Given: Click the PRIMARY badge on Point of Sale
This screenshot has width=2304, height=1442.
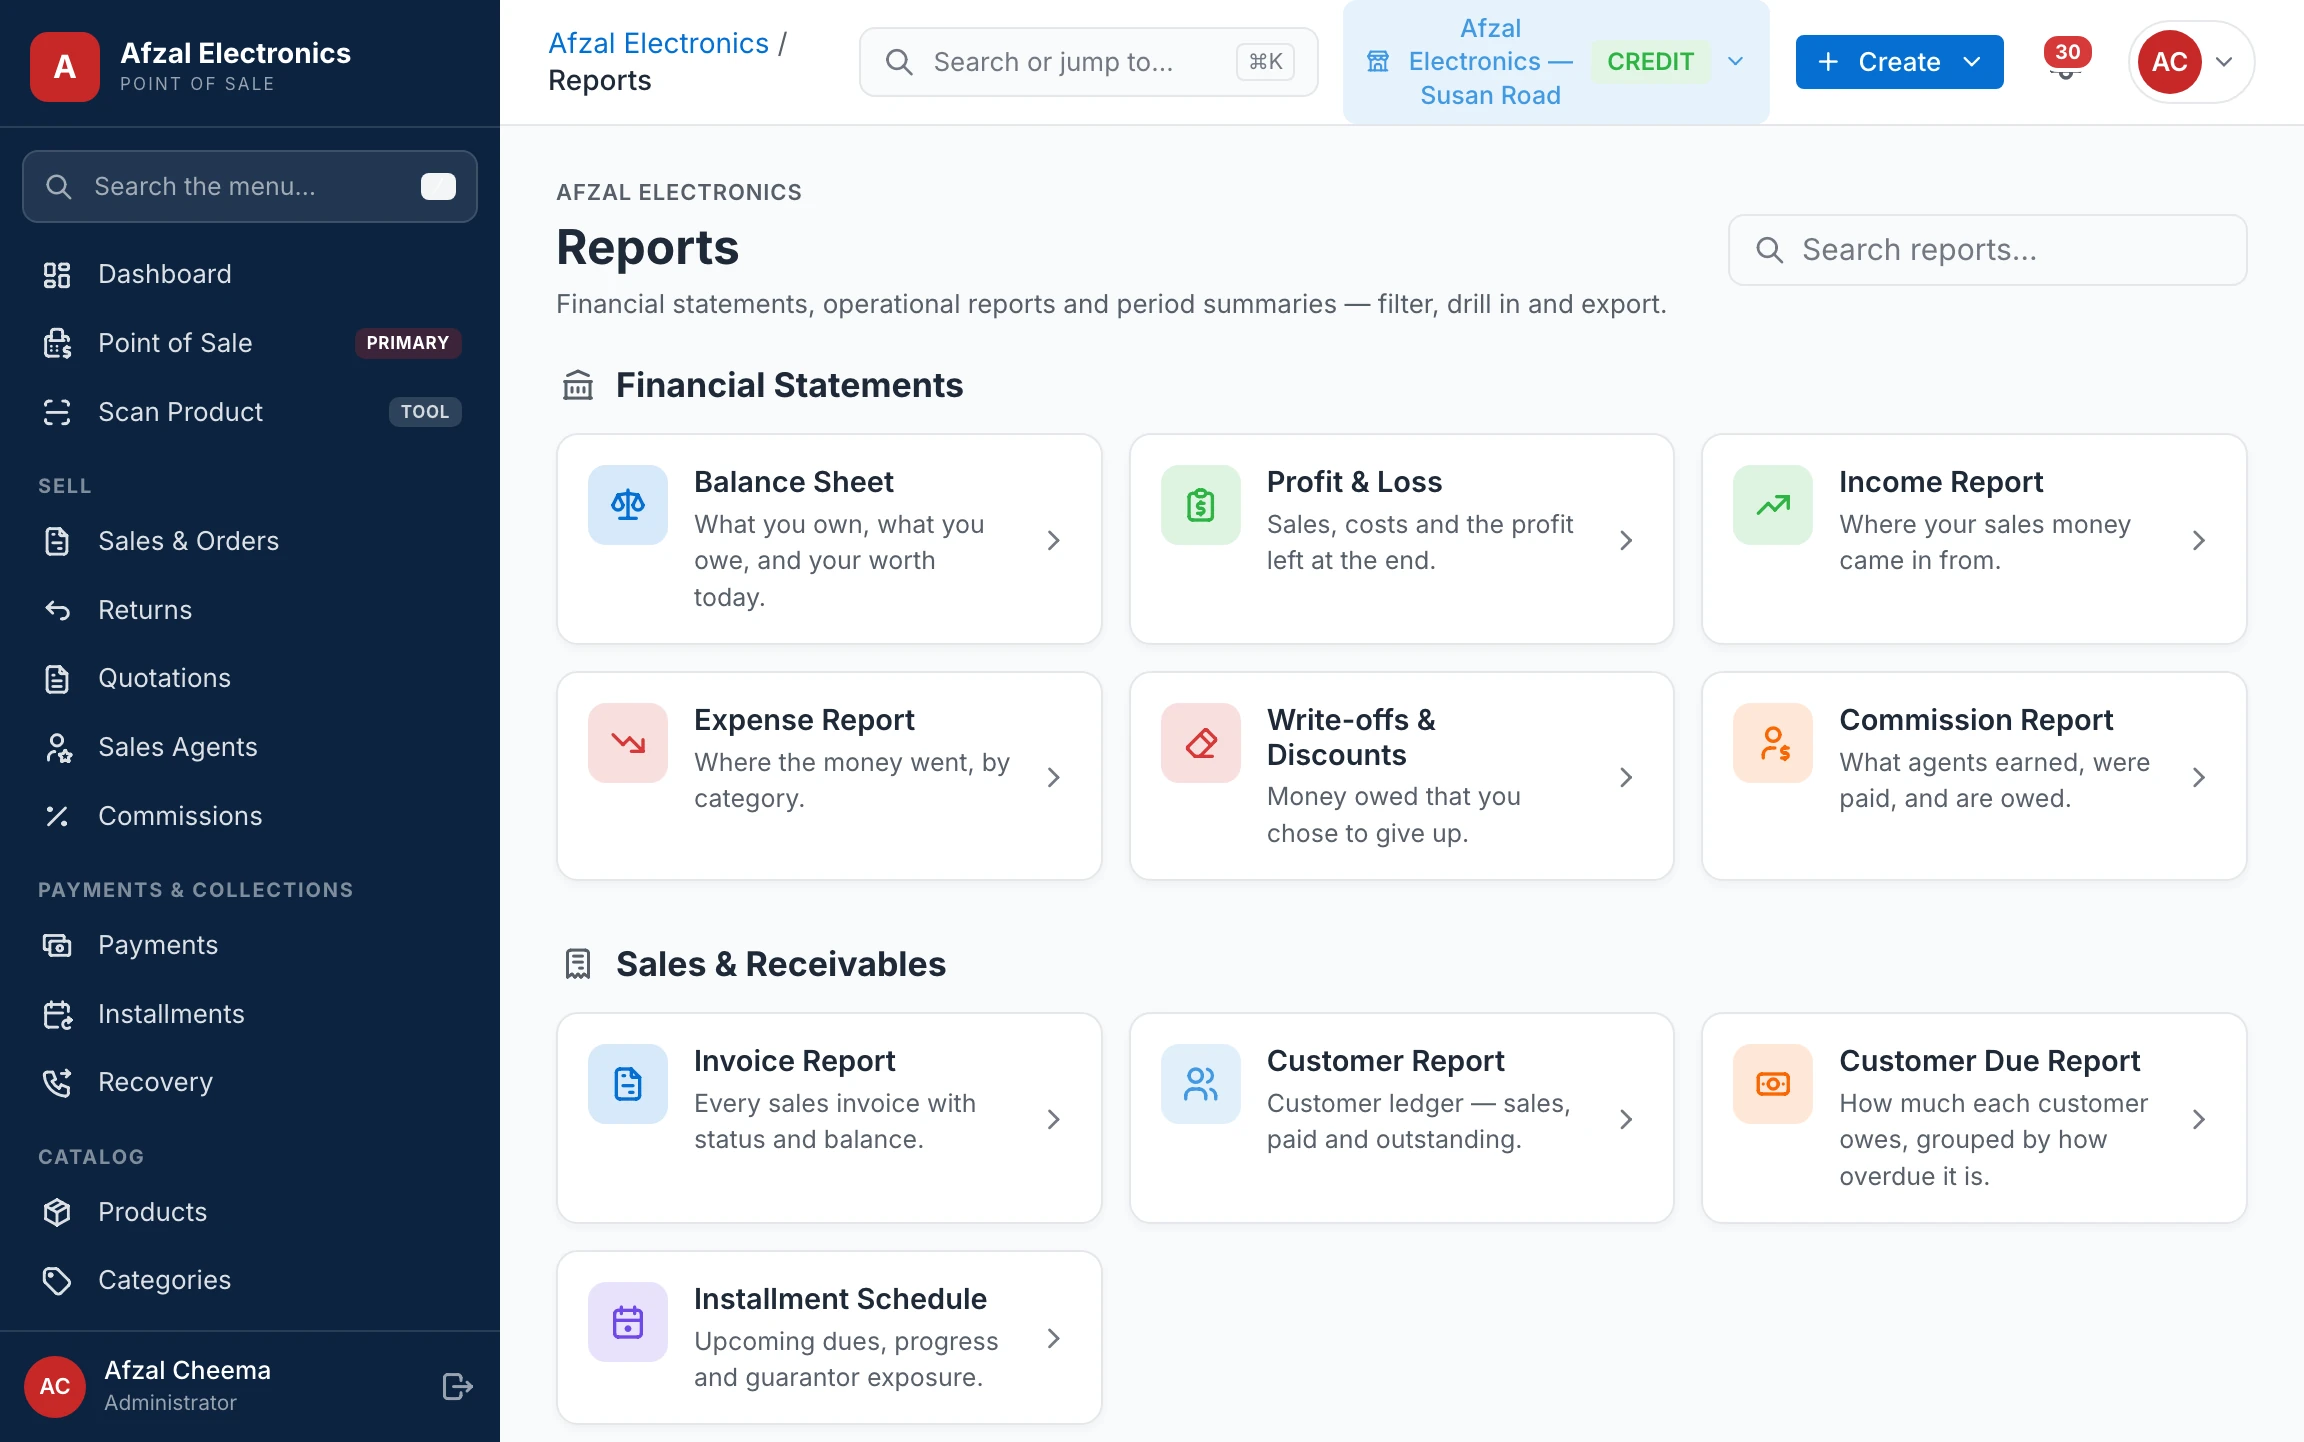Looking at the screenshot, I should (x=407, y=343).
